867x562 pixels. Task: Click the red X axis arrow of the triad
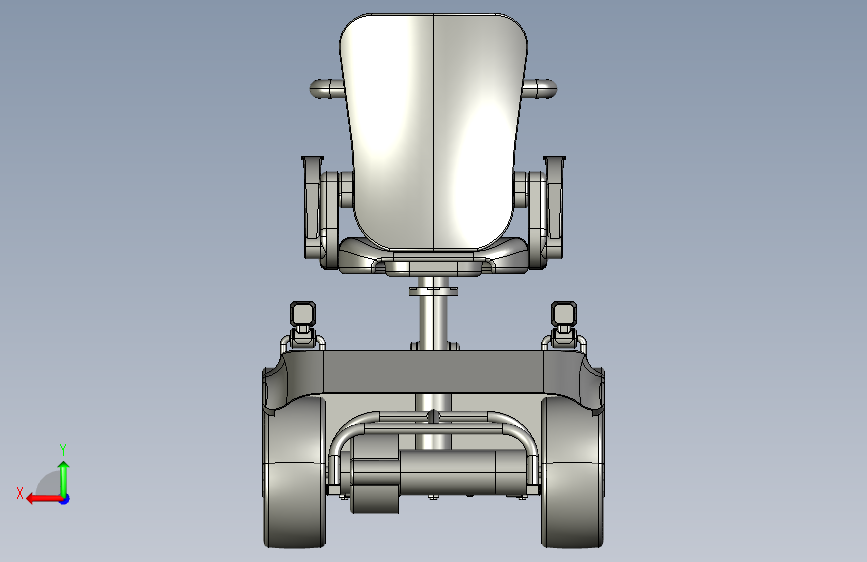[x=44, y=499]
